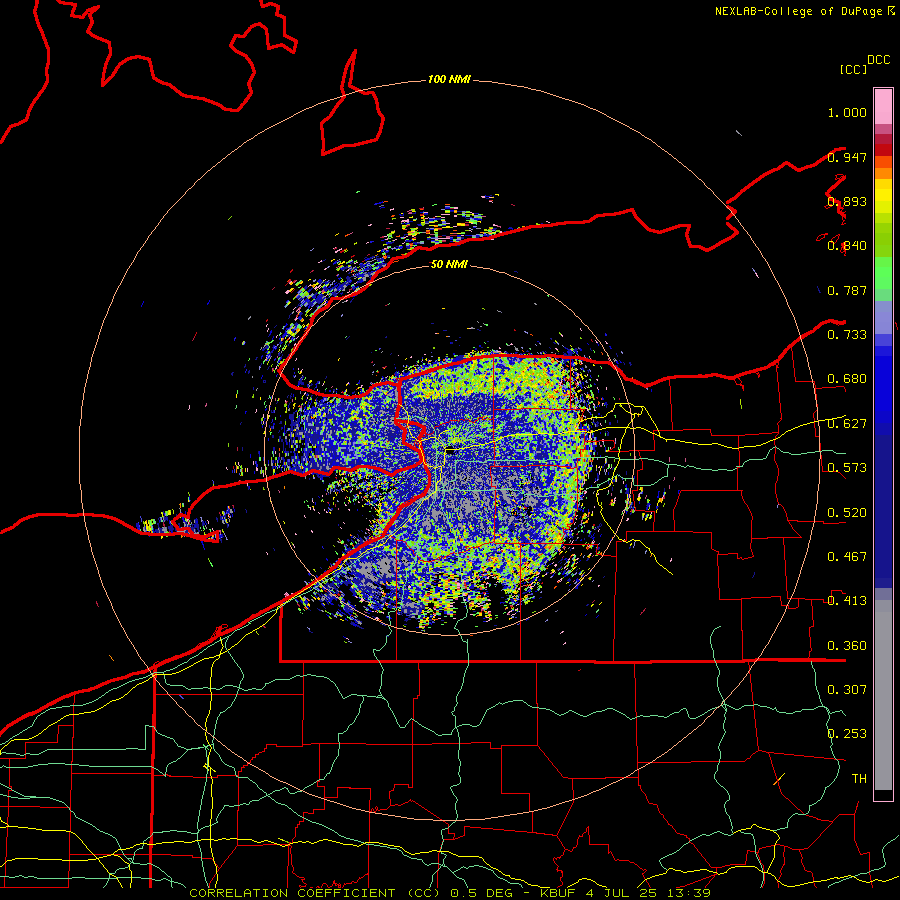Click the 0.307 scale value
Viewport: 900px width, 900px height.
[847, 689]
